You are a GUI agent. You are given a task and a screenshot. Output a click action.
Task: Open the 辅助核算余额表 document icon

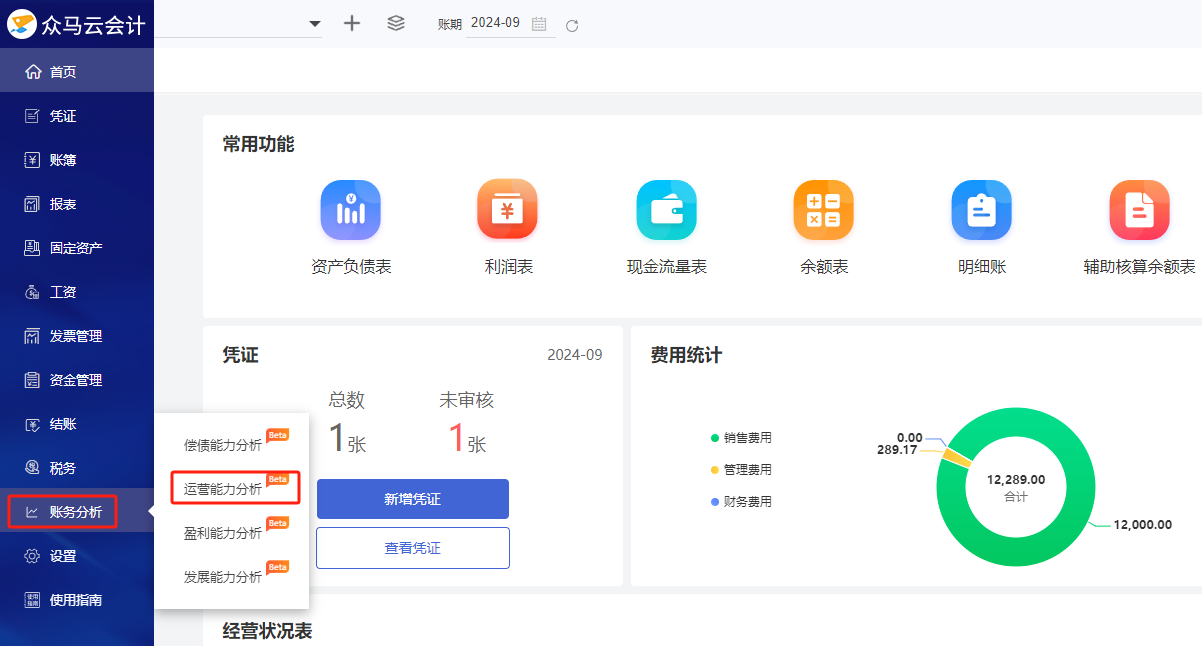click(1139, 210)
